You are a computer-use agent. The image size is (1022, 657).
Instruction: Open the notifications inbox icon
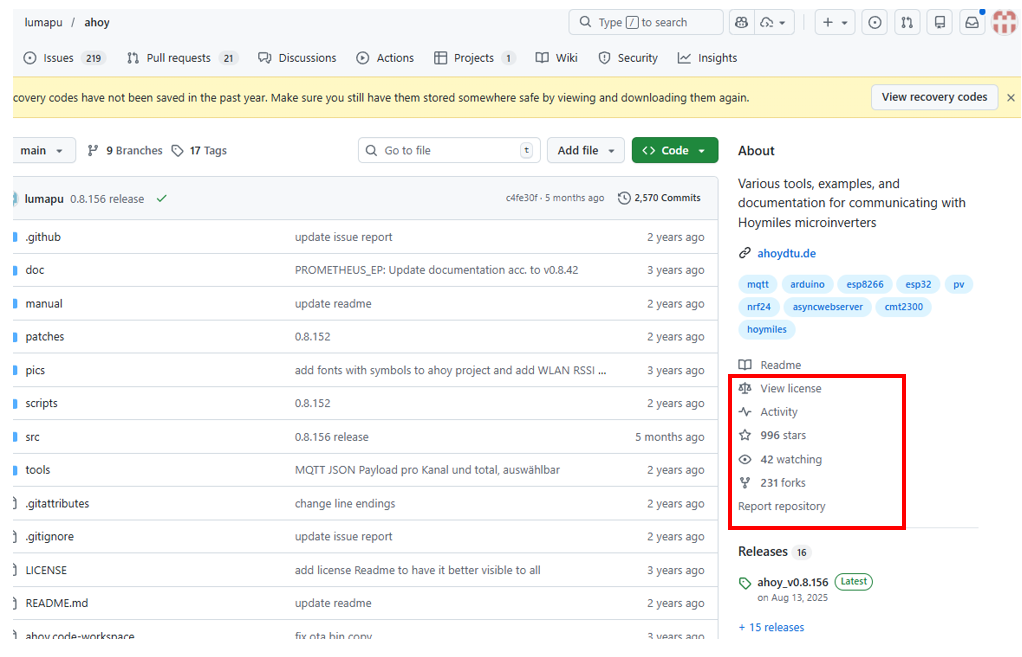971,22
